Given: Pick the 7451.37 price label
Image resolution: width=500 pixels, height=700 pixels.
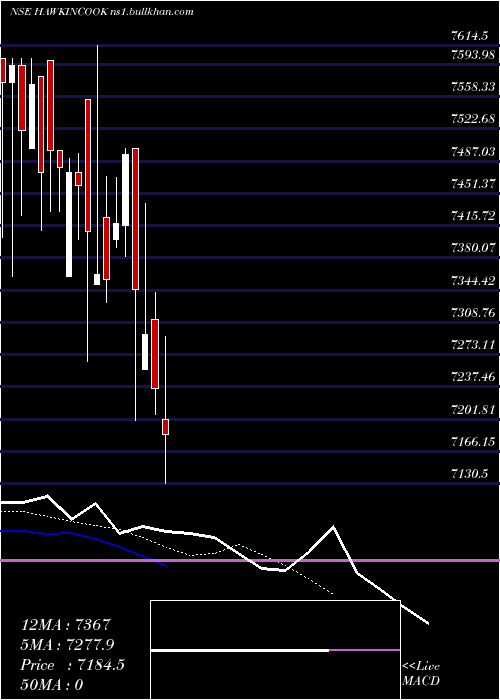Looking at the screenshot, I should coord(473,184).
